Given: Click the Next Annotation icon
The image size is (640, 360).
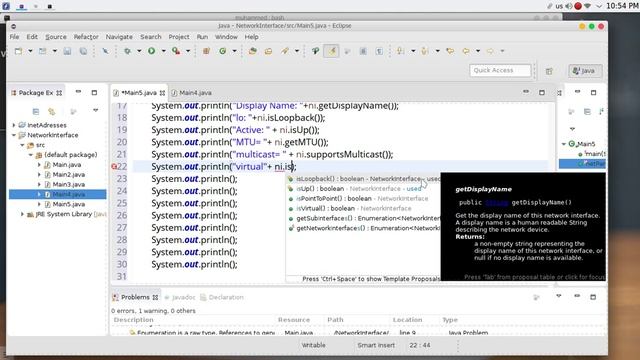Looking at the screenshot, I should coord(401,51).
